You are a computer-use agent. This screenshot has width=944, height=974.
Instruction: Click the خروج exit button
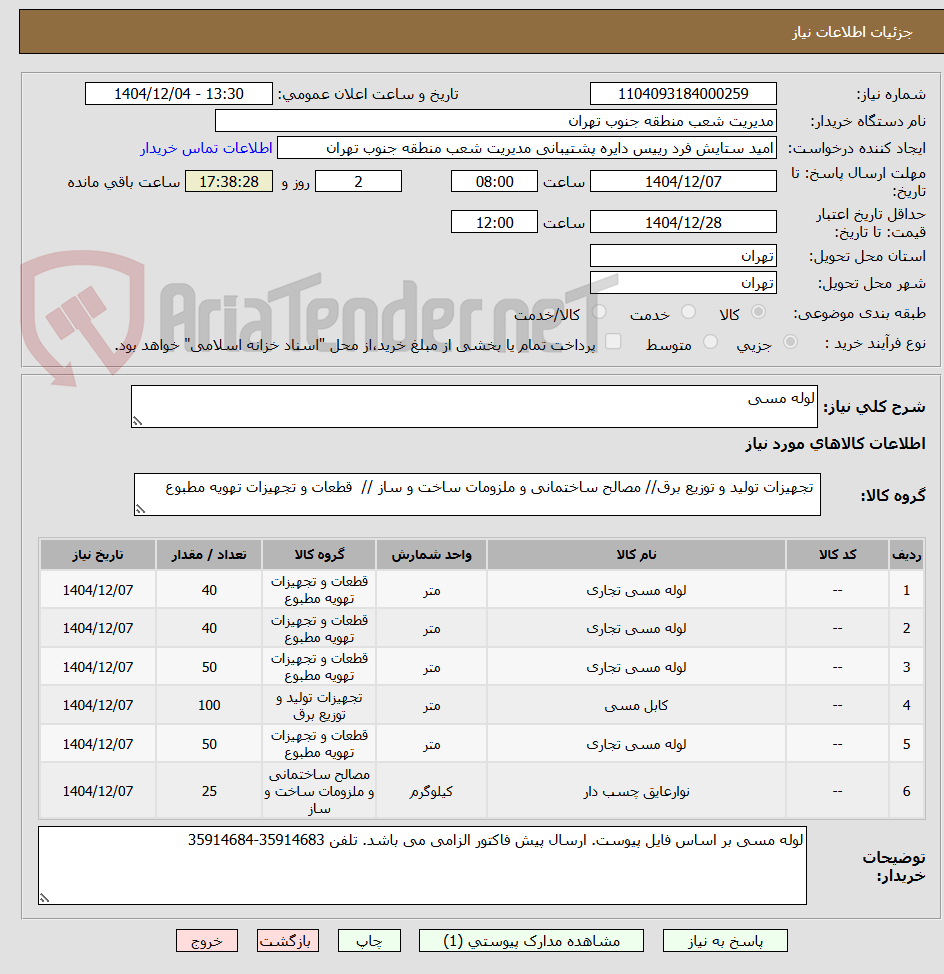[207, 940]
